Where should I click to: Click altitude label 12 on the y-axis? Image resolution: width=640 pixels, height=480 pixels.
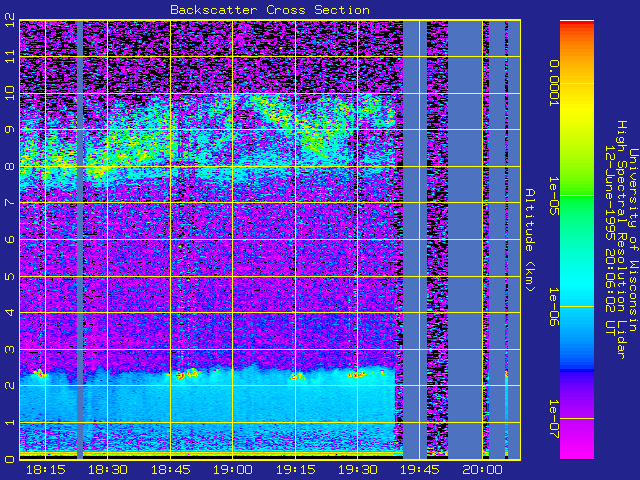click(x=10, y=20)
